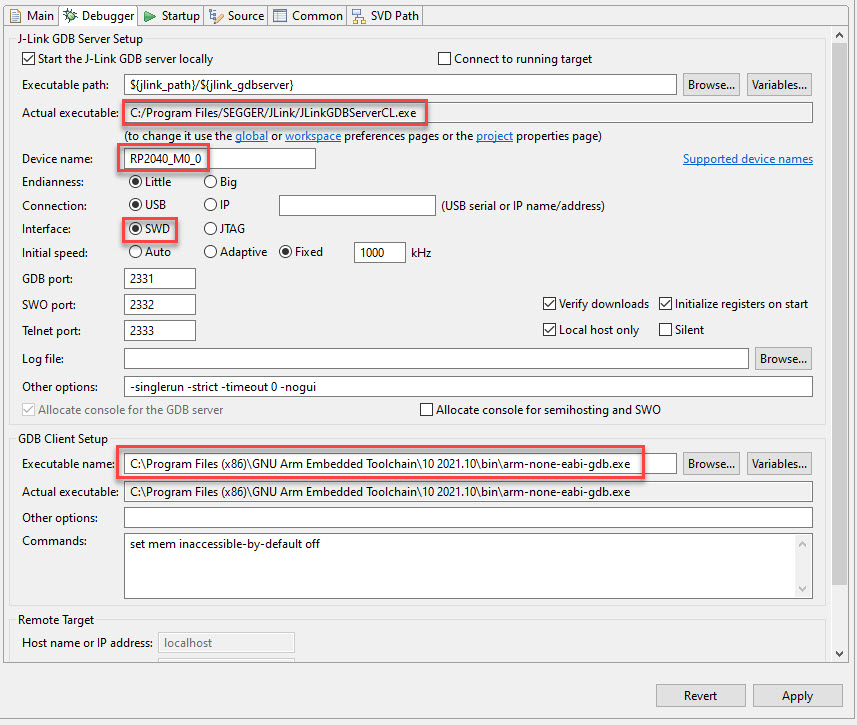Image resolution: width=857 pixels, height=725 pixels.
Task: Switch to the Main tab
Action: click(x=32, y=16)
